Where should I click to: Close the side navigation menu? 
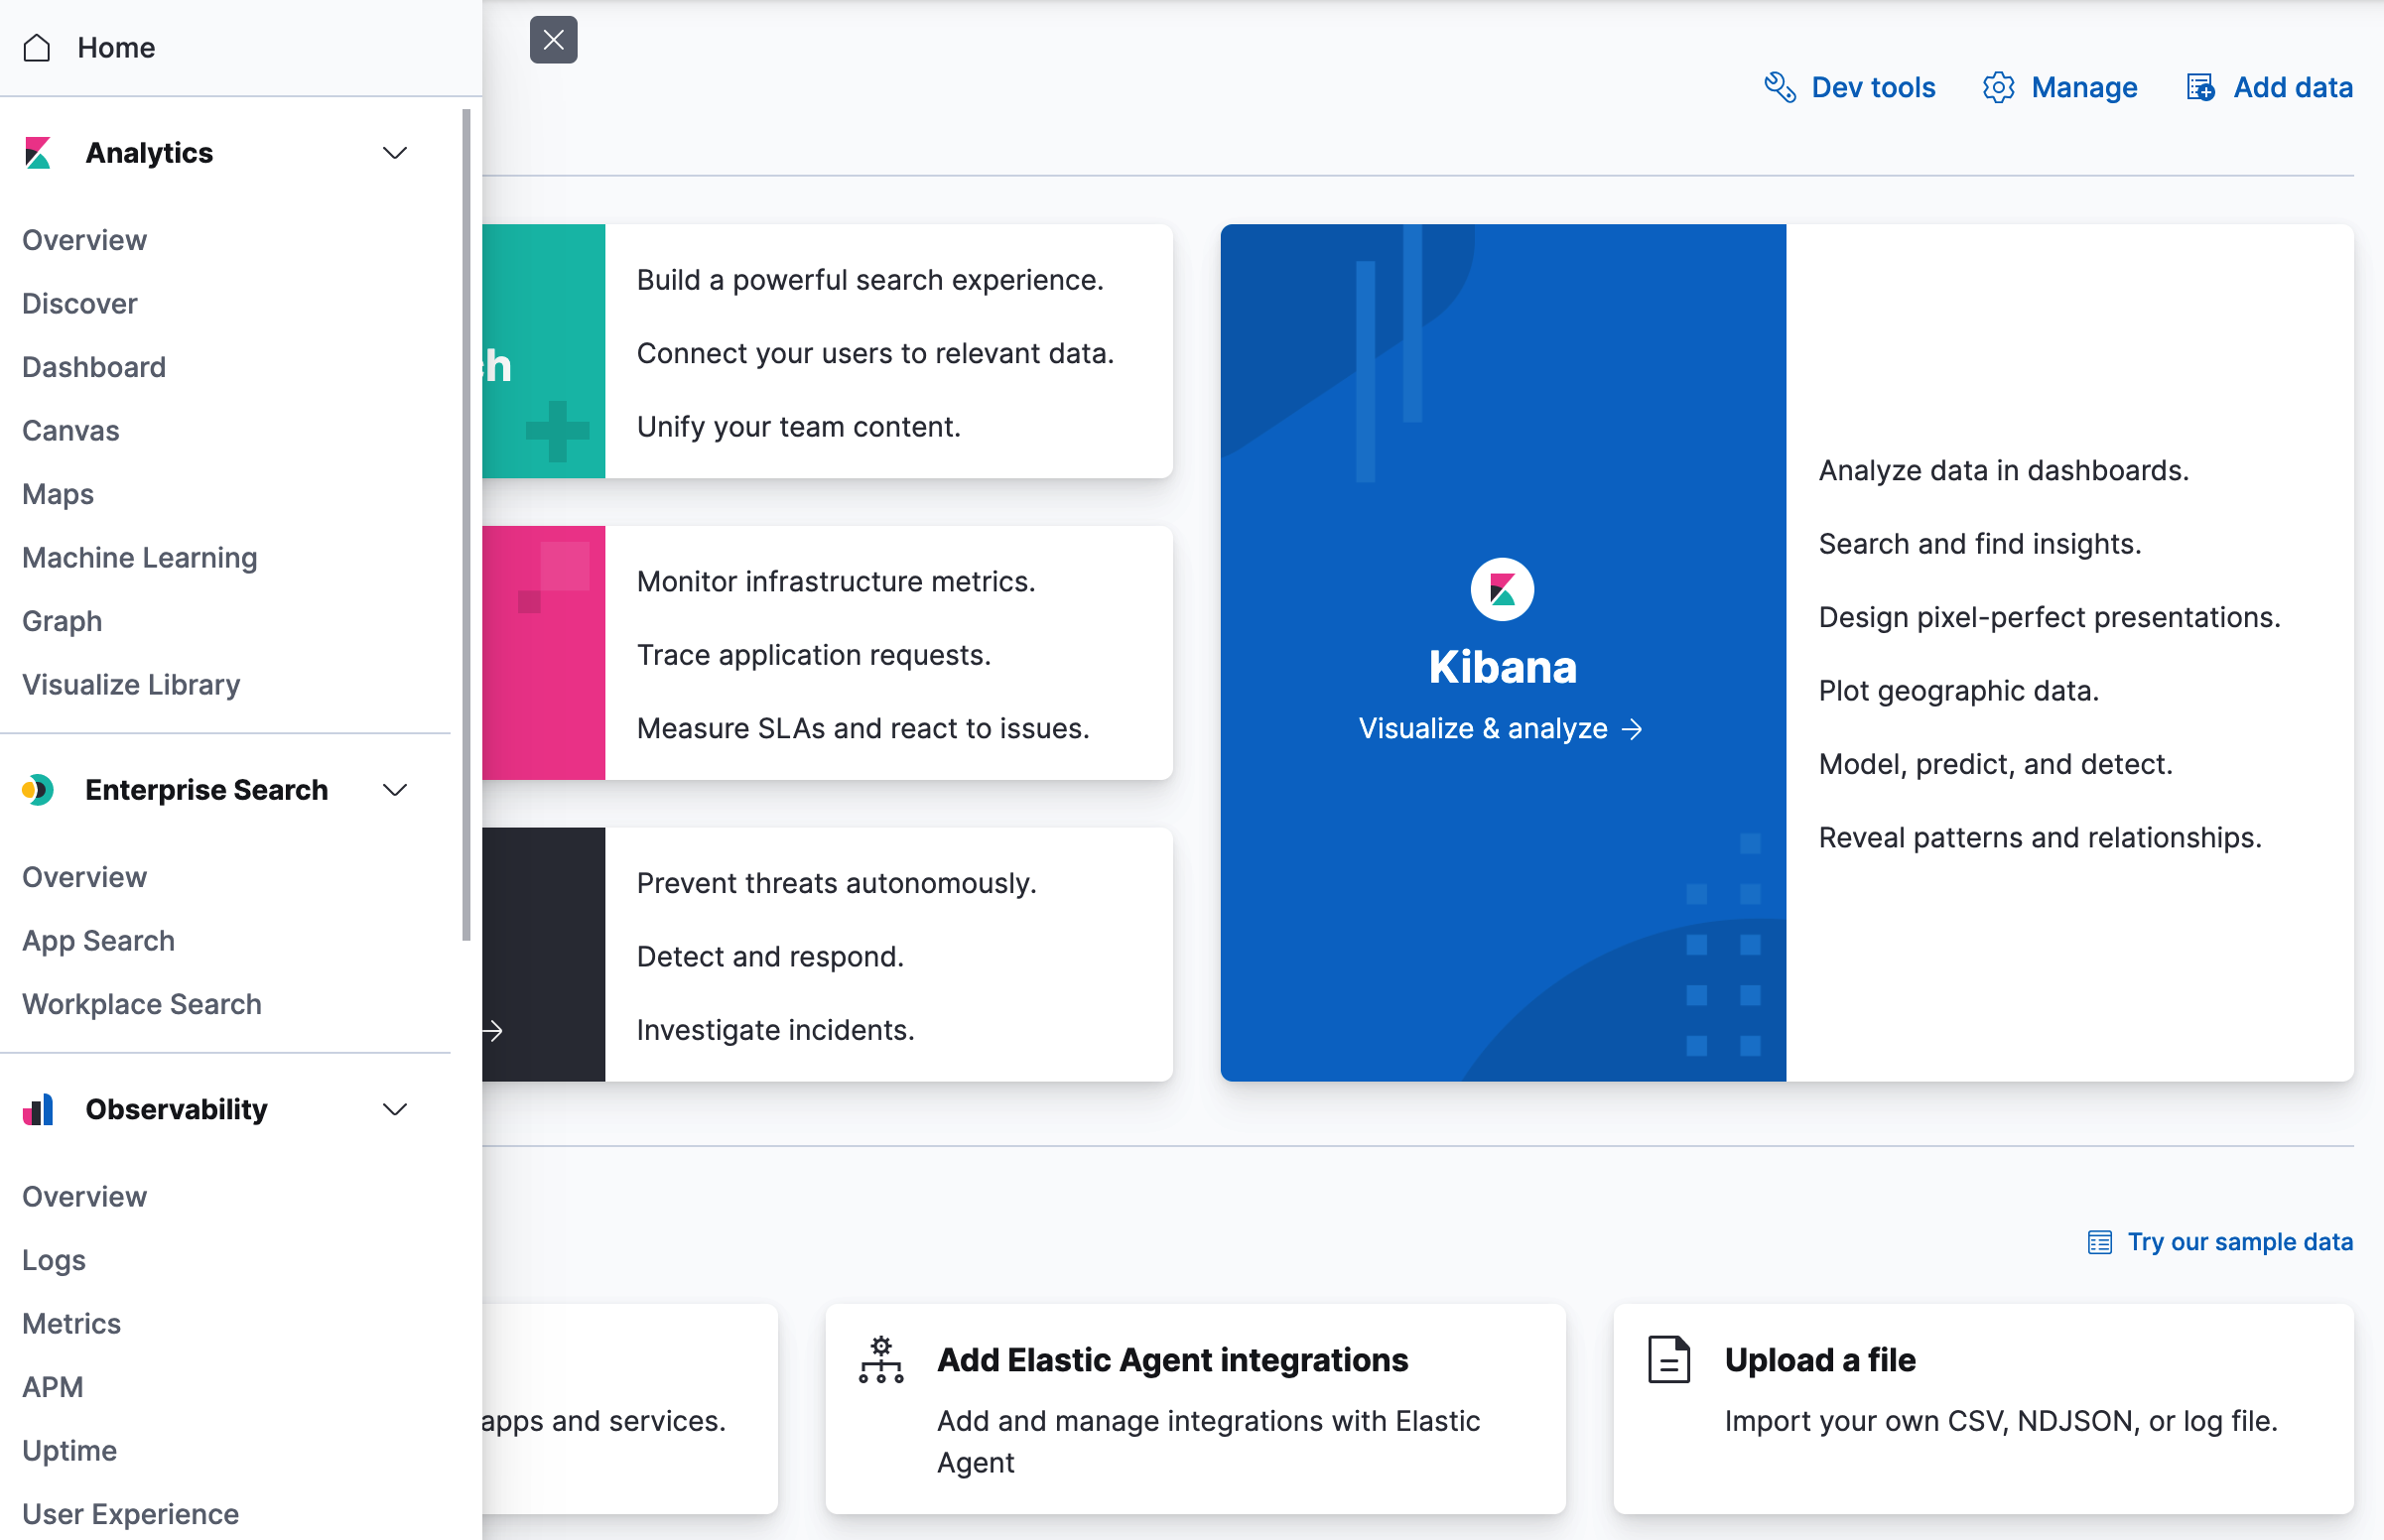tap(553, 40)
